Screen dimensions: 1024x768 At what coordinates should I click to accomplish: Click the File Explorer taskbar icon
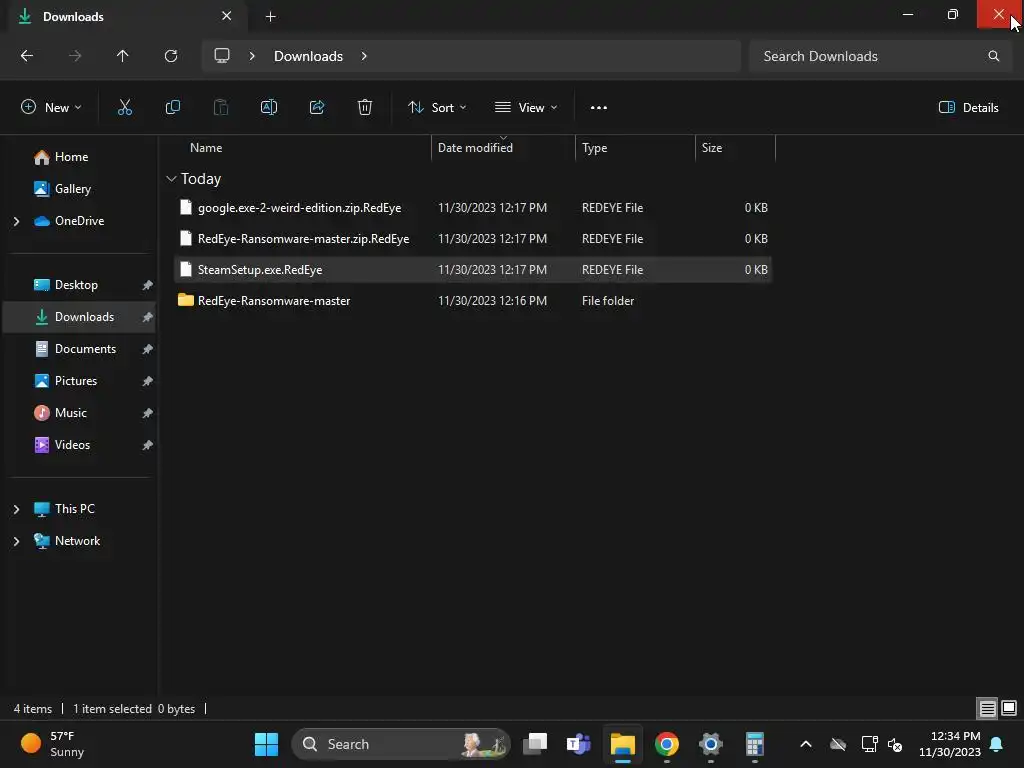[x=622, y=744]
